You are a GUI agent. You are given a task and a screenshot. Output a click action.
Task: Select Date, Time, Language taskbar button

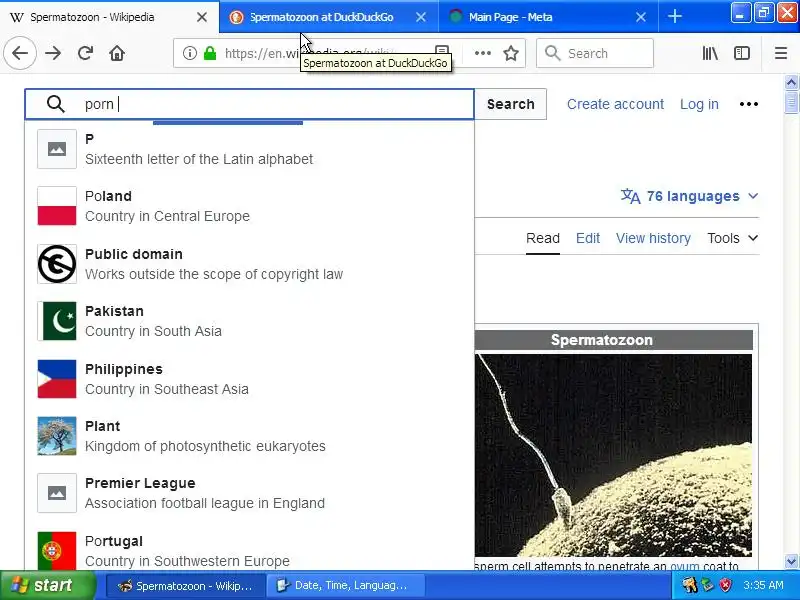click(346, 585)
